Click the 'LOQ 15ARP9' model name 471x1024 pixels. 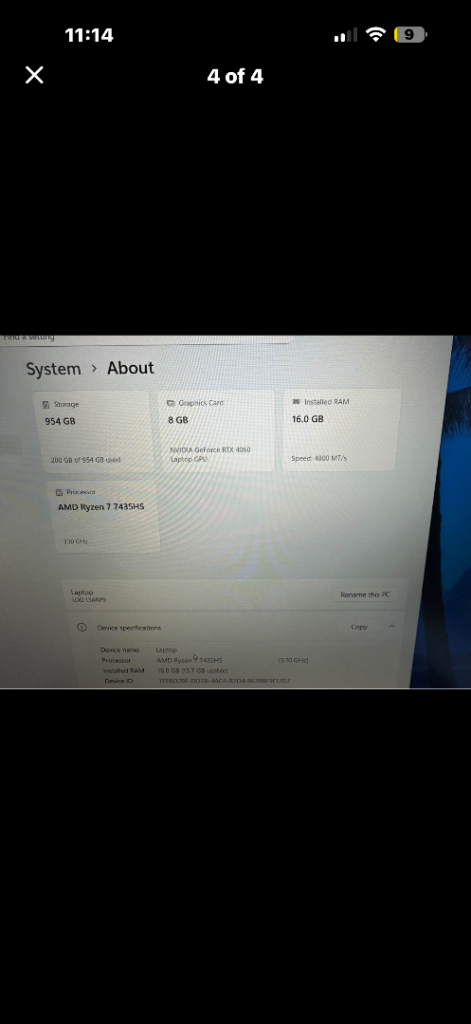coord(88,599)
